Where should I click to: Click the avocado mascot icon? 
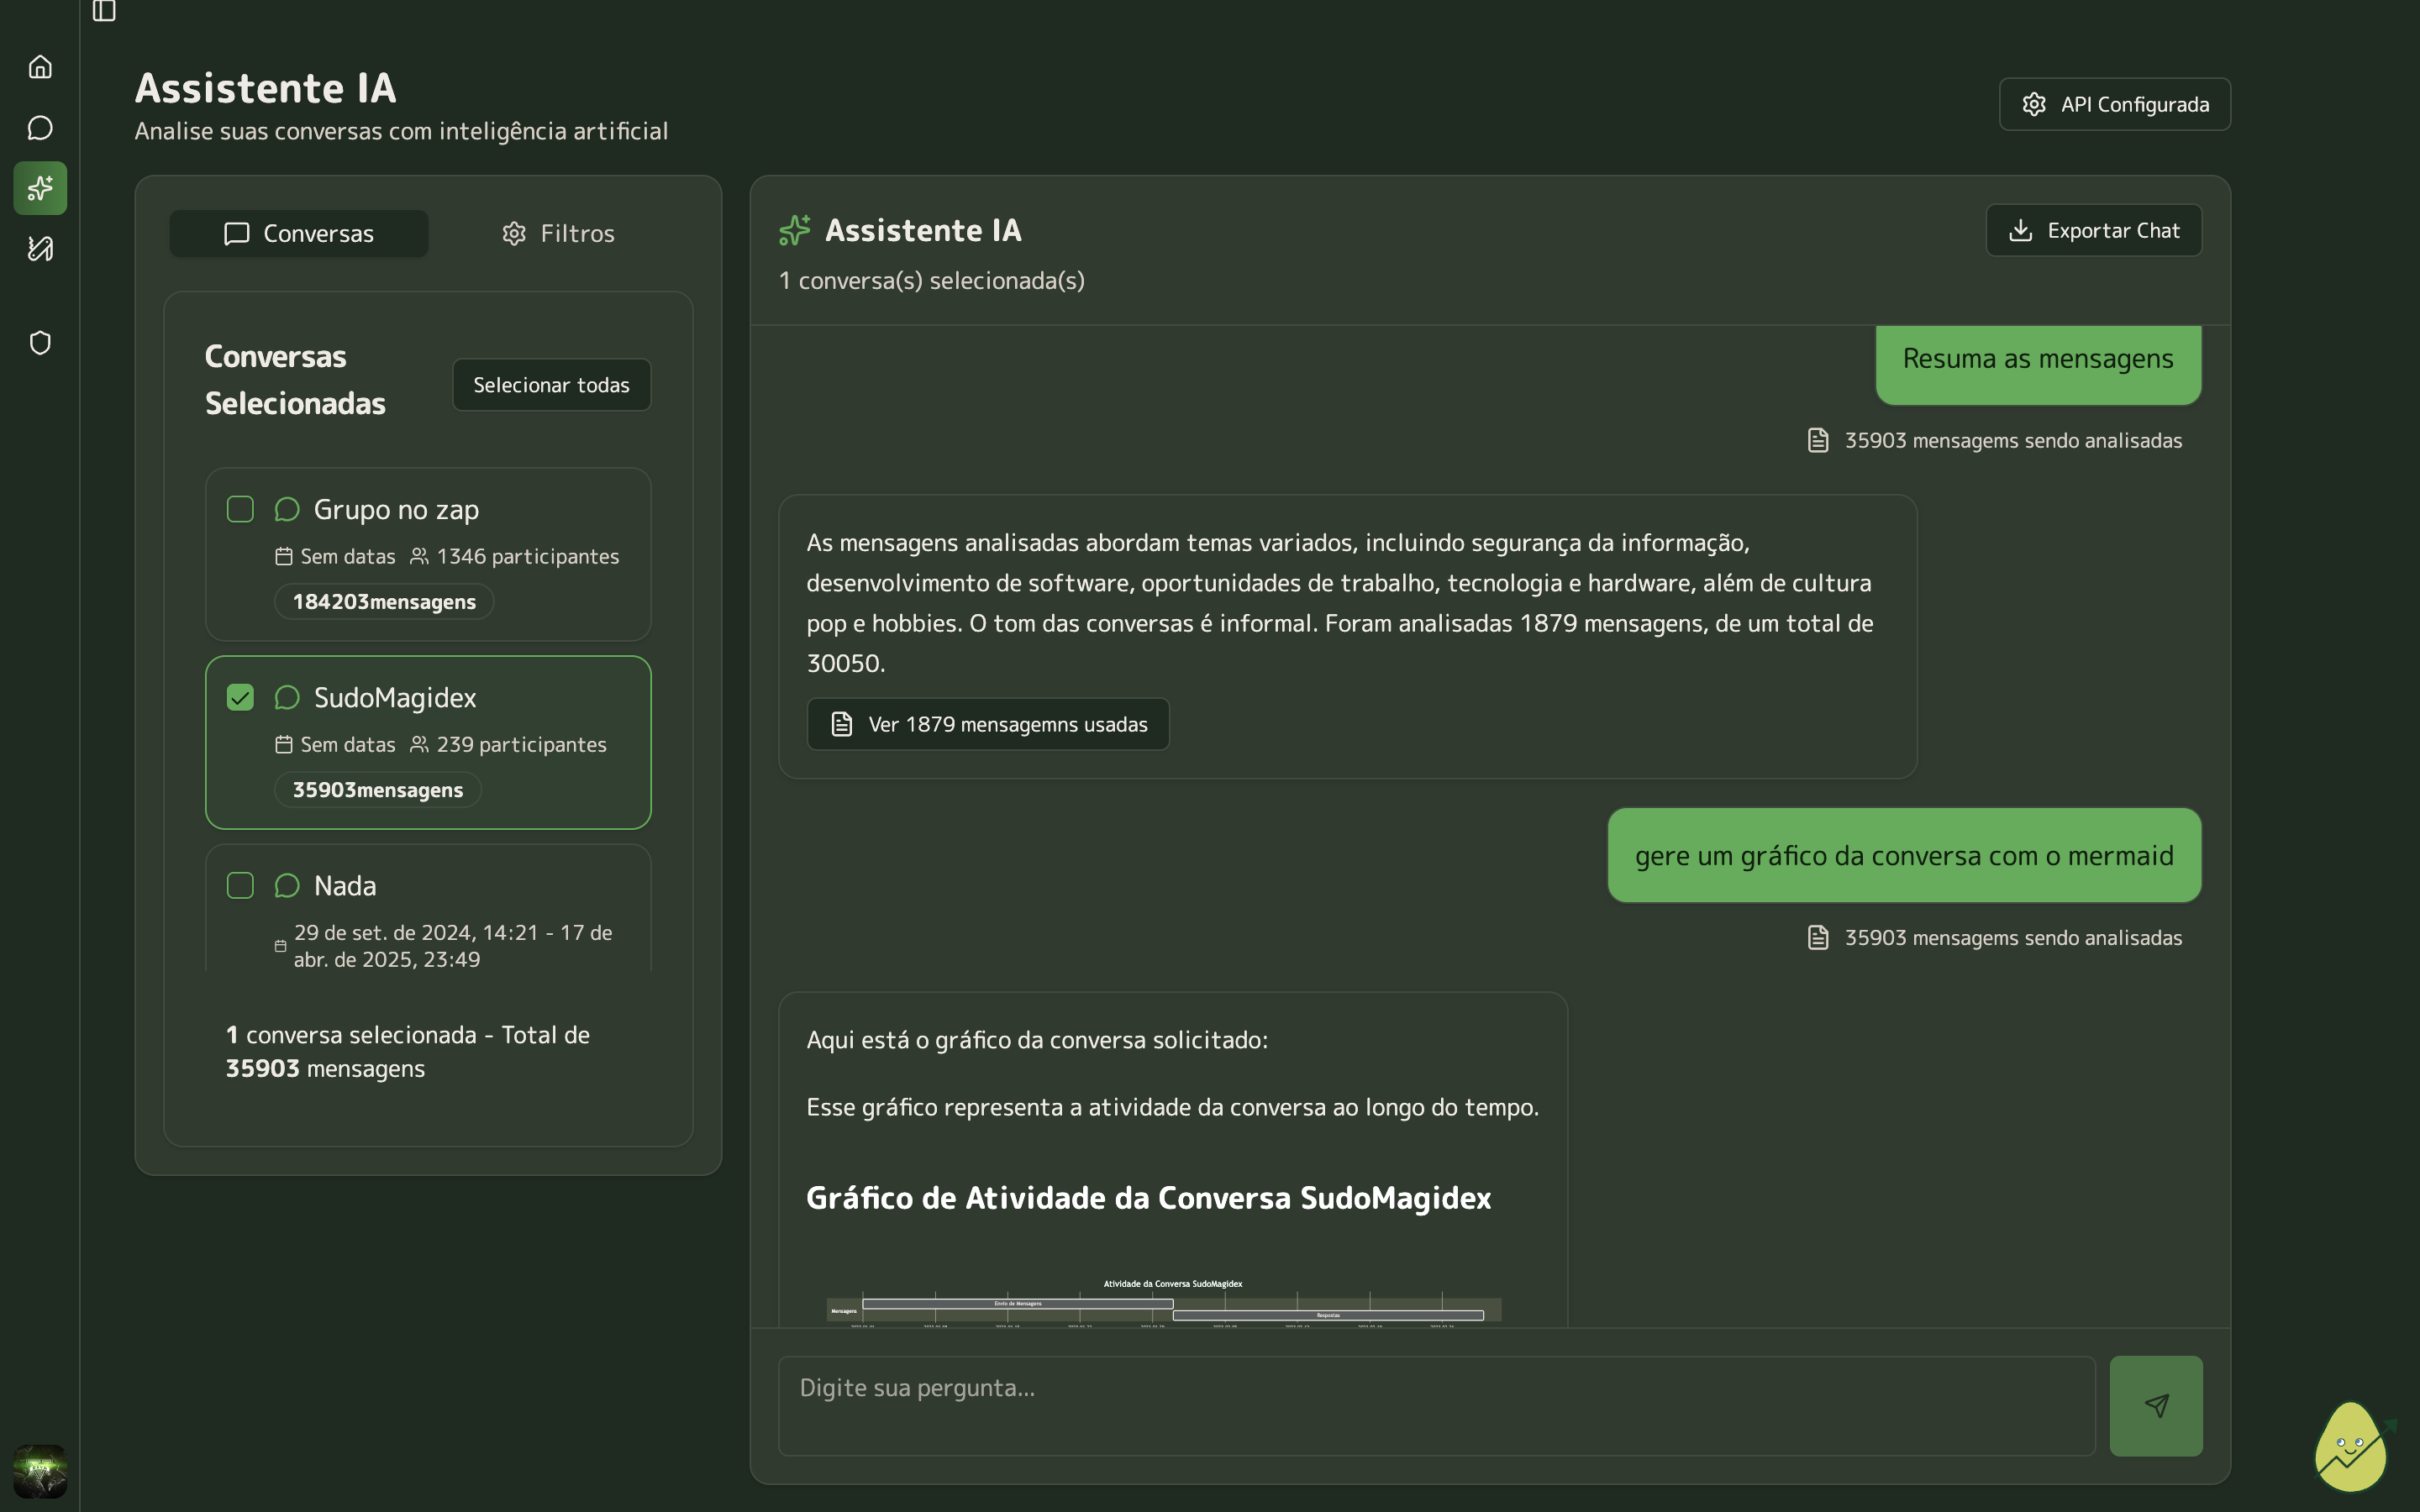2352,1447
